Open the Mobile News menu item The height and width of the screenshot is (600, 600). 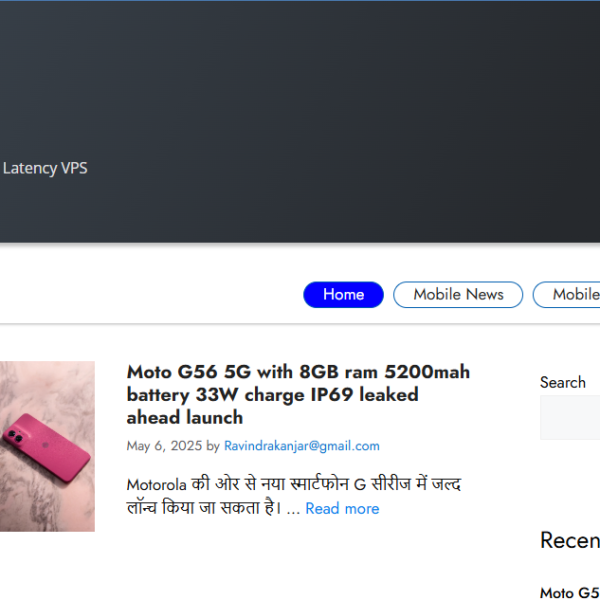tap(458, 295)
